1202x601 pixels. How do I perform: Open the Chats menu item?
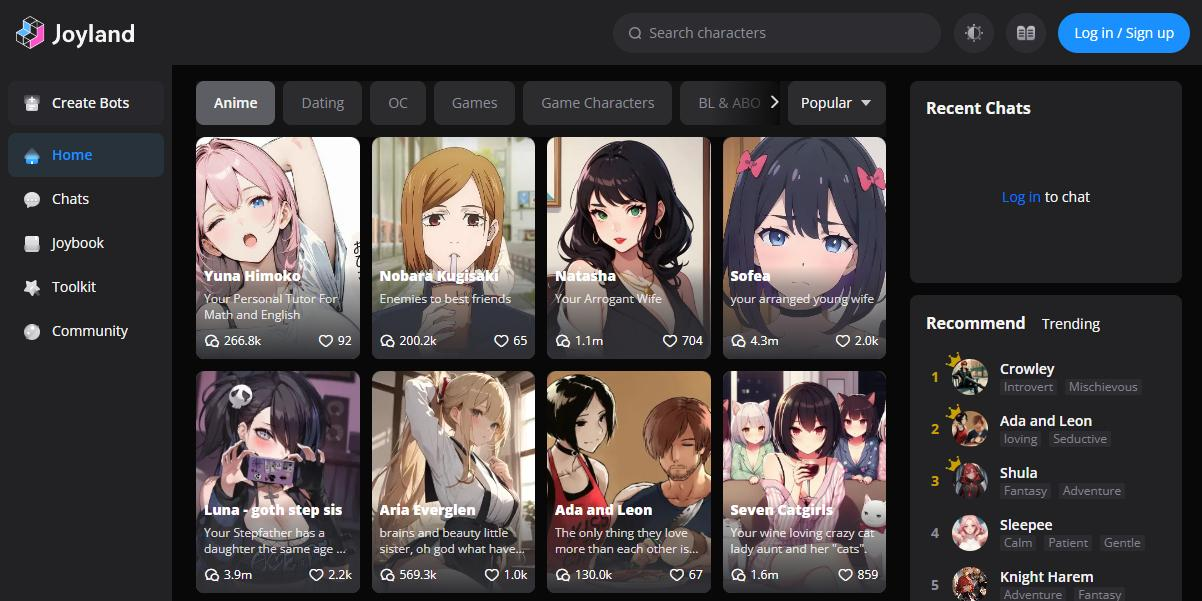click(x=86, y=199)
